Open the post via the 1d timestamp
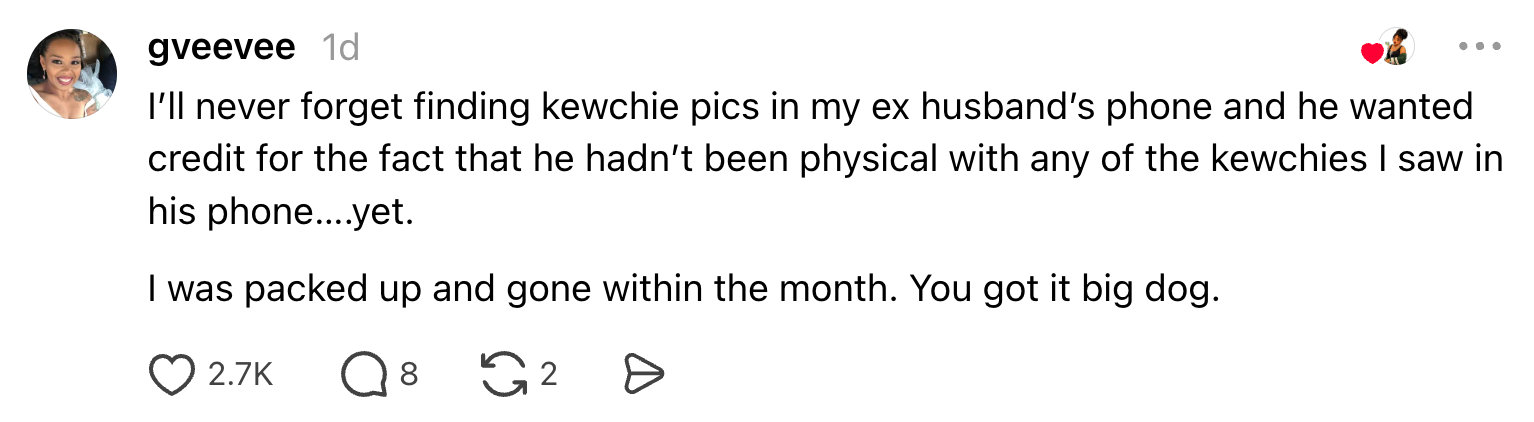Image resolution: width=1534 pixels, height=422 pixels. 341,48
